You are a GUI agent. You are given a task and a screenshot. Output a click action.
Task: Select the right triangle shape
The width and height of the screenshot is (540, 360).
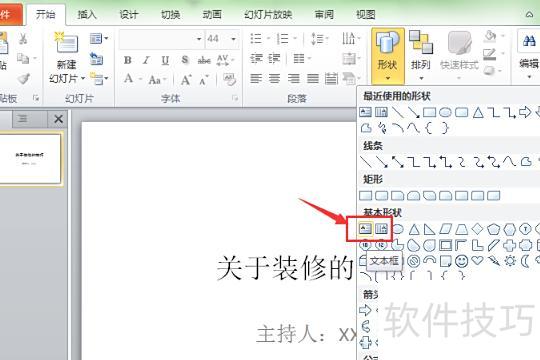(429, 229)
